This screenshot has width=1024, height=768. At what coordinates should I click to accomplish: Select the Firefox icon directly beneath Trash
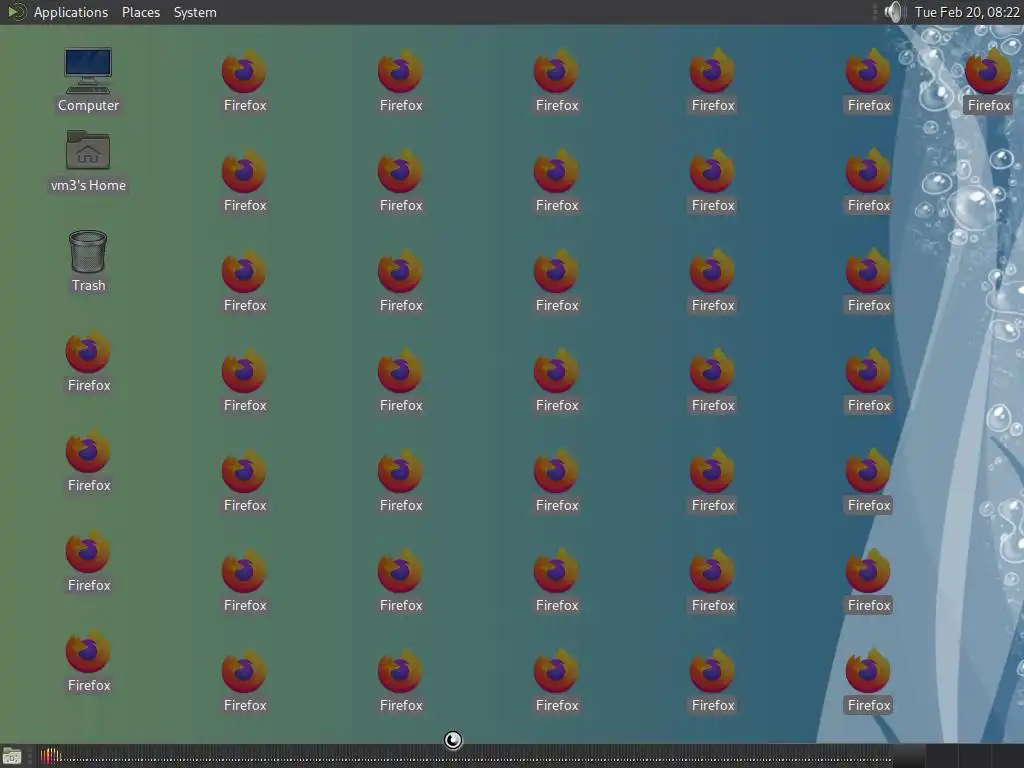point(88,361)
